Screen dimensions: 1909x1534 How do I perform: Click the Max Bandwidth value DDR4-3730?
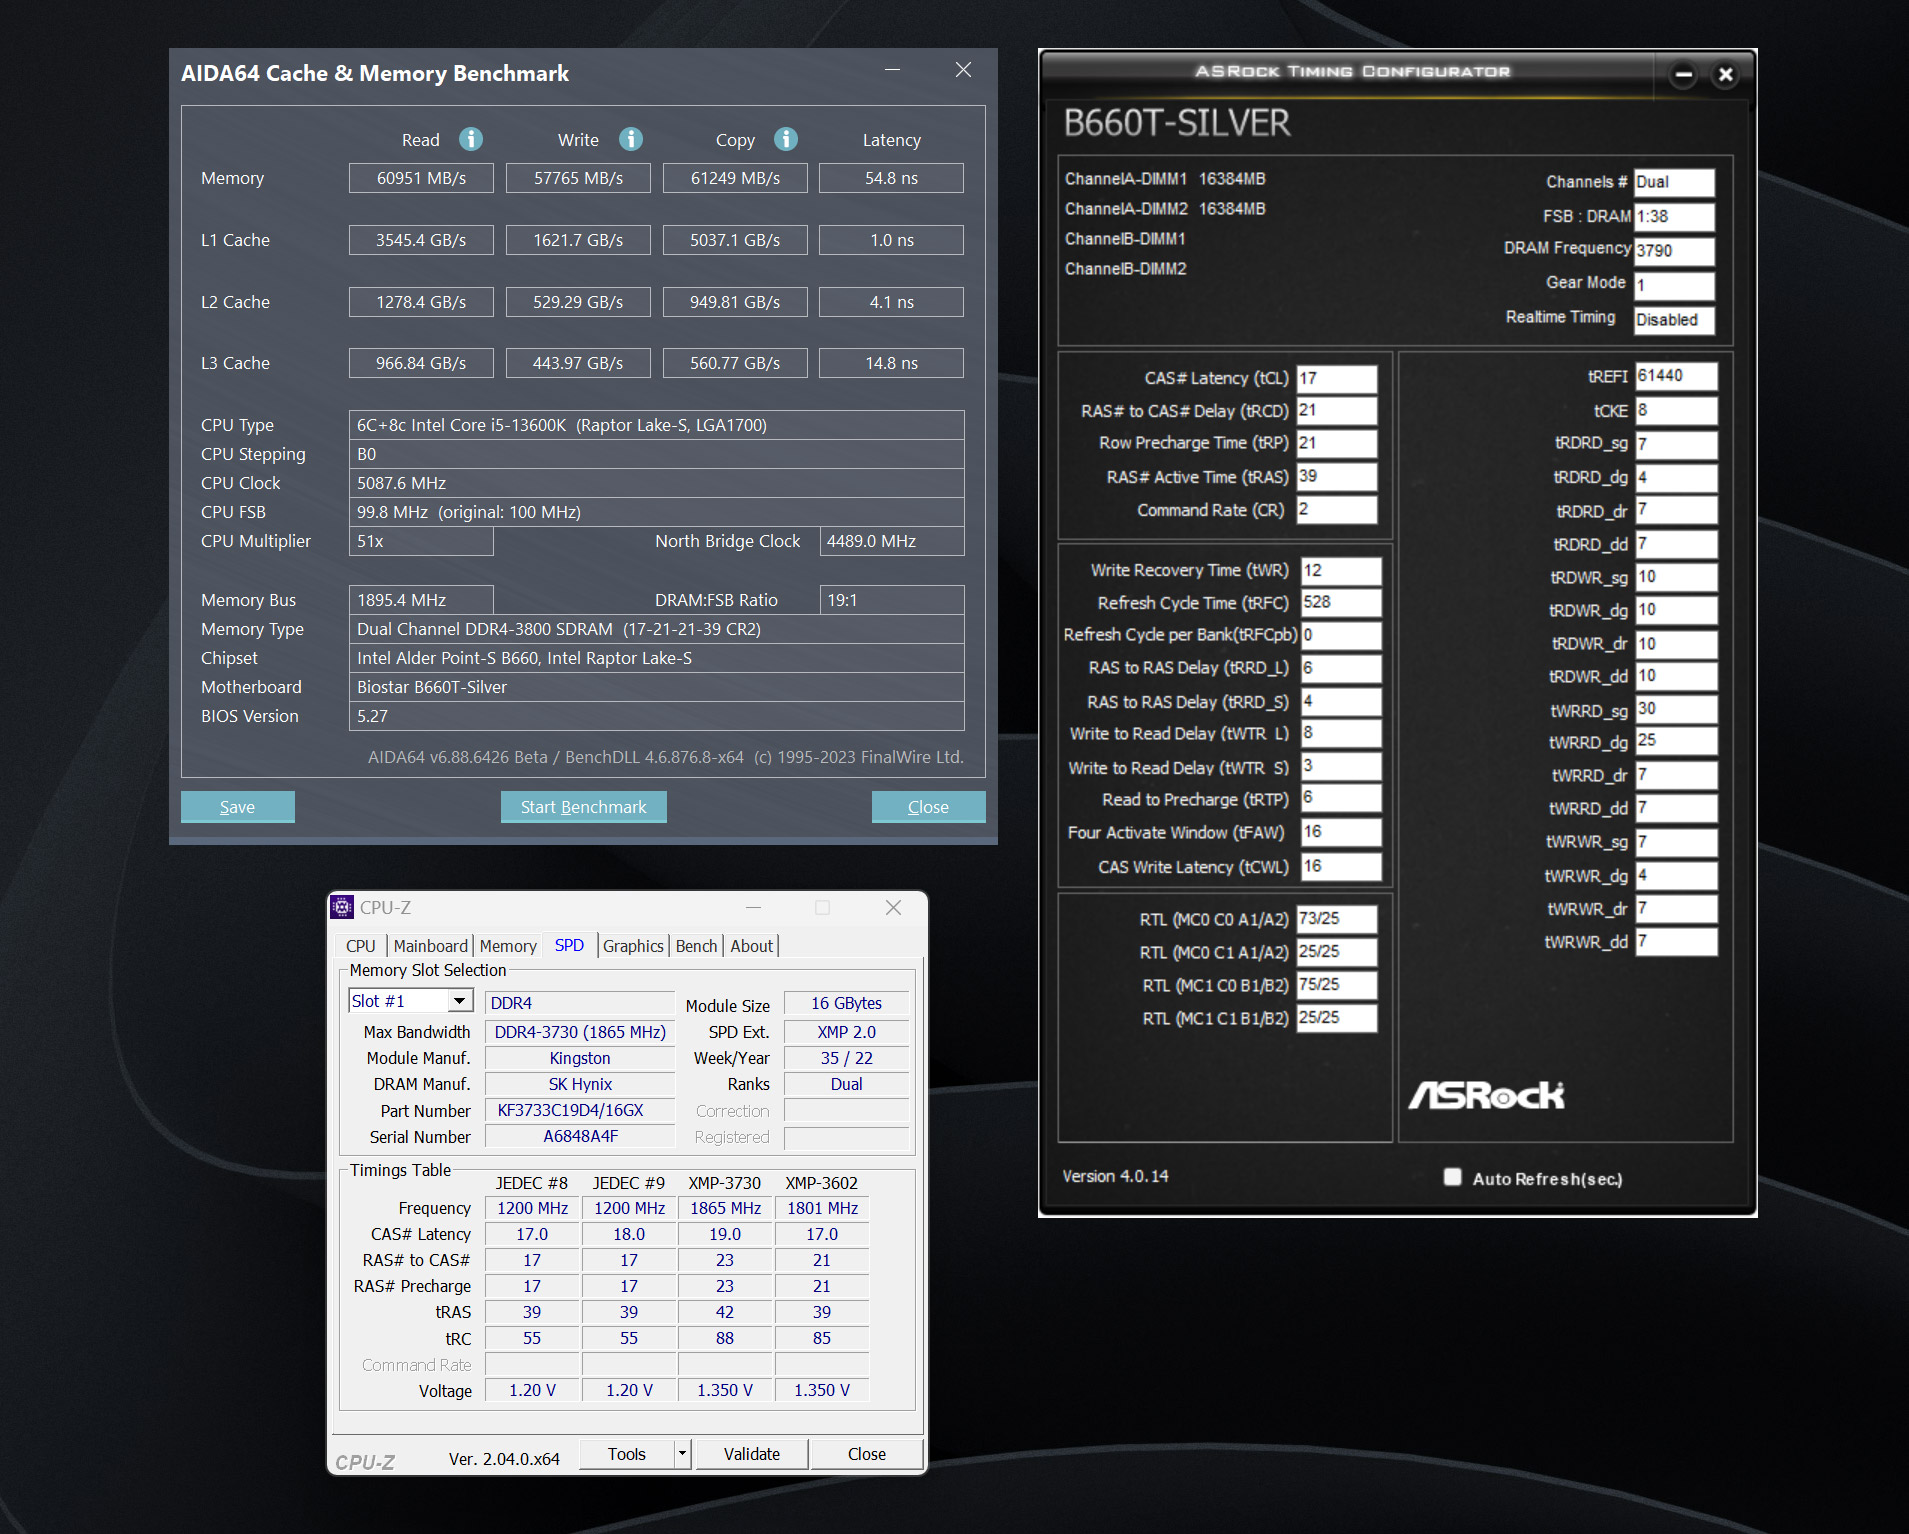pos(580,1032)
